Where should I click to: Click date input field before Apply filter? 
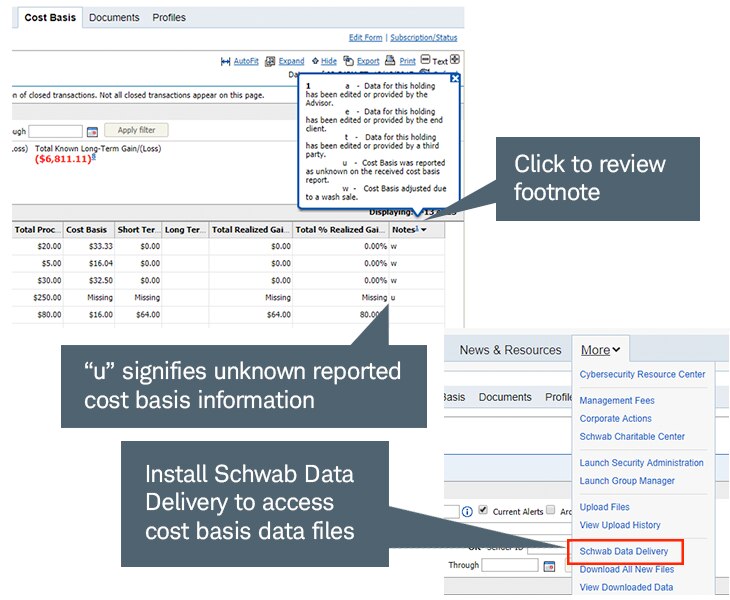[55, 132]
